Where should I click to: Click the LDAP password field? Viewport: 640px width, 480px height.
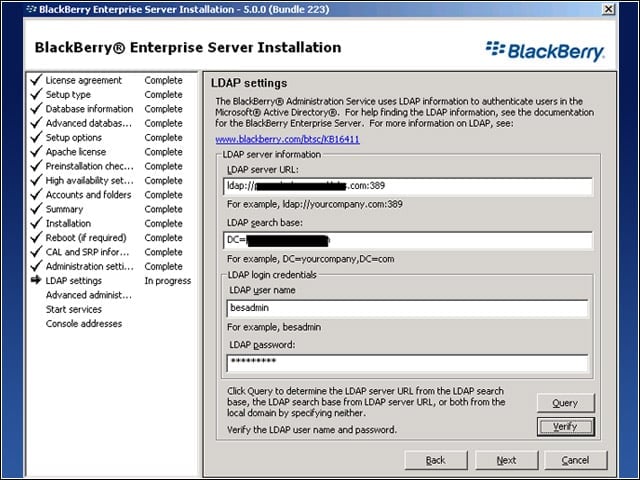pyautogui.click(x=407, y=363)
